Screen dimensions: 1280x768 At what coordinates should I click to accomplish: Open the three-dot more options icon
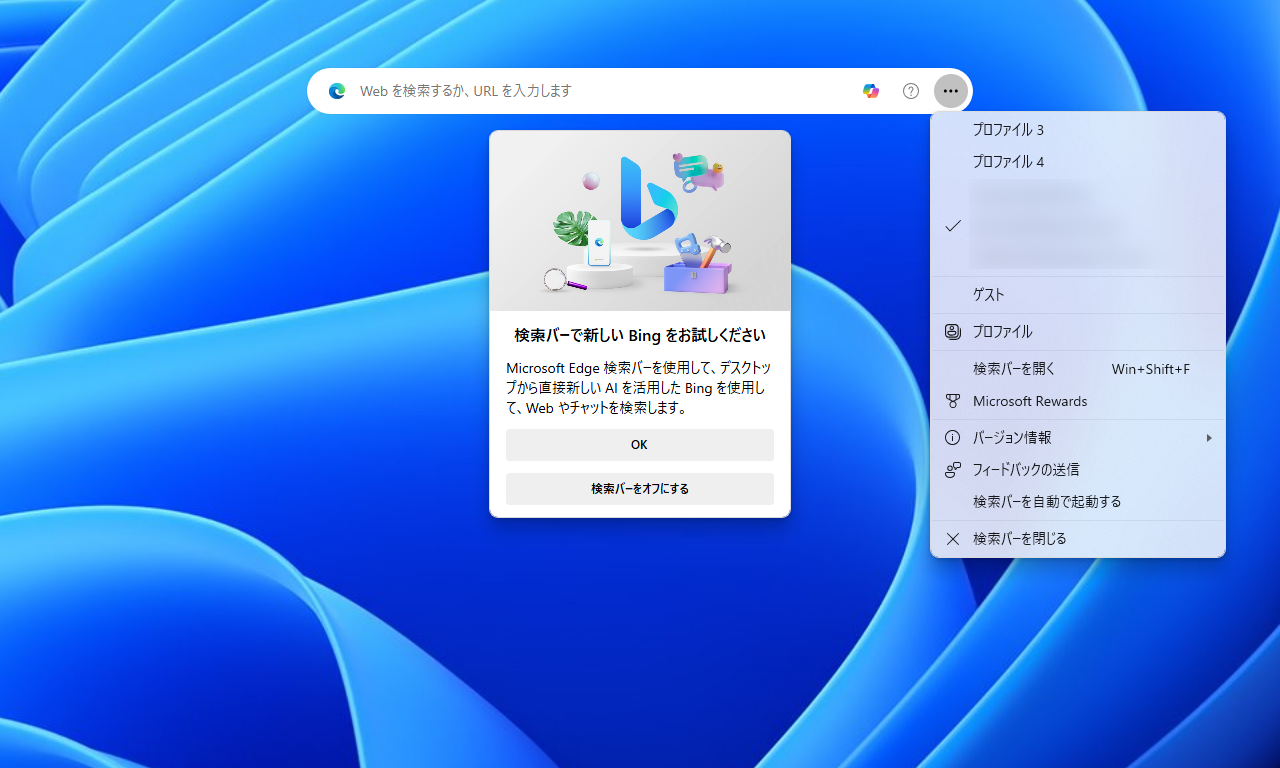tap(950, 91)
